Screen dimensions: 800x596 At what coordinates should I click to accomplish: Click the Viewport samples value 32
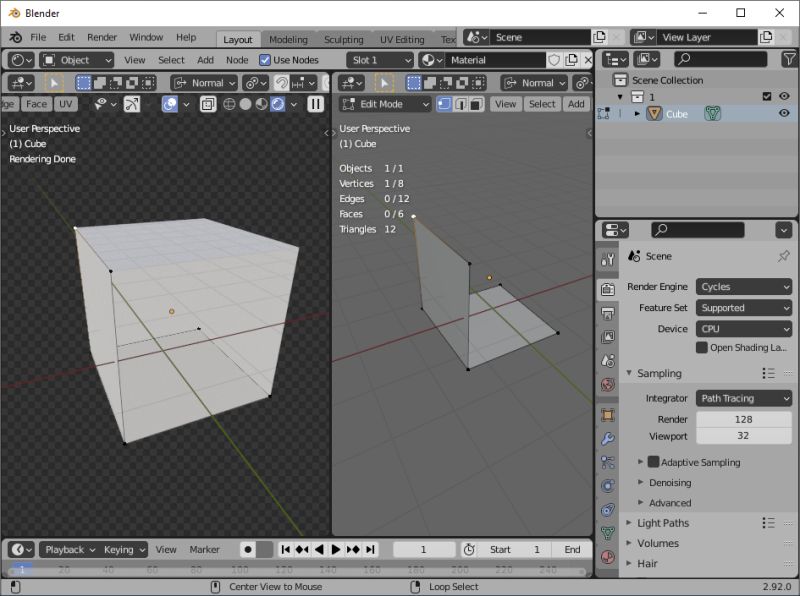pos(744,436)
